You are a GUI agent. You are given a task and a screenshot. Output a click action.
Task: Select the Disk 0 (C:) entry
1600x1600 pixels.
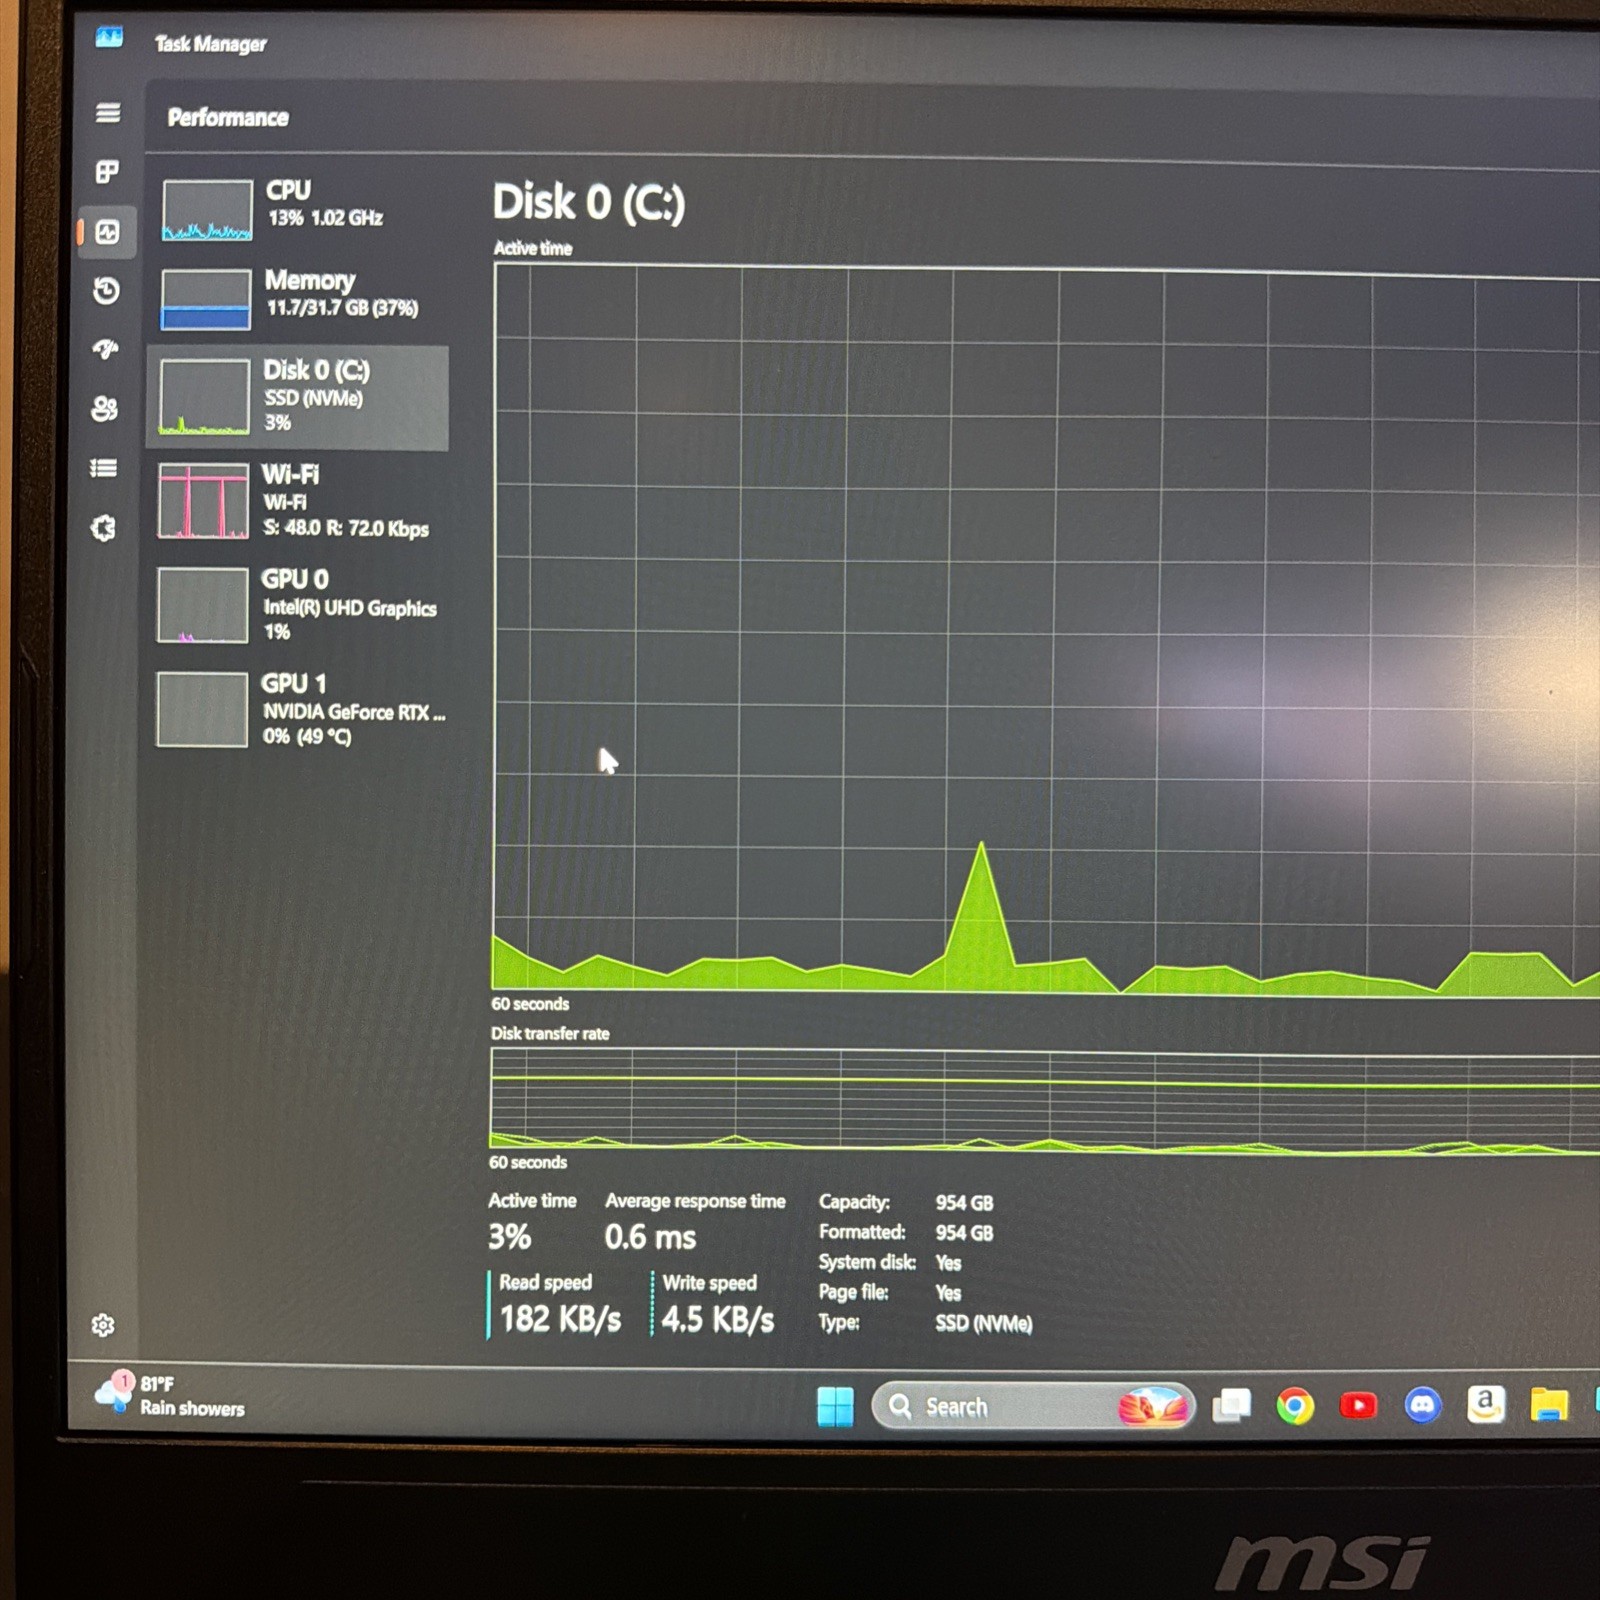coord(297,397)
